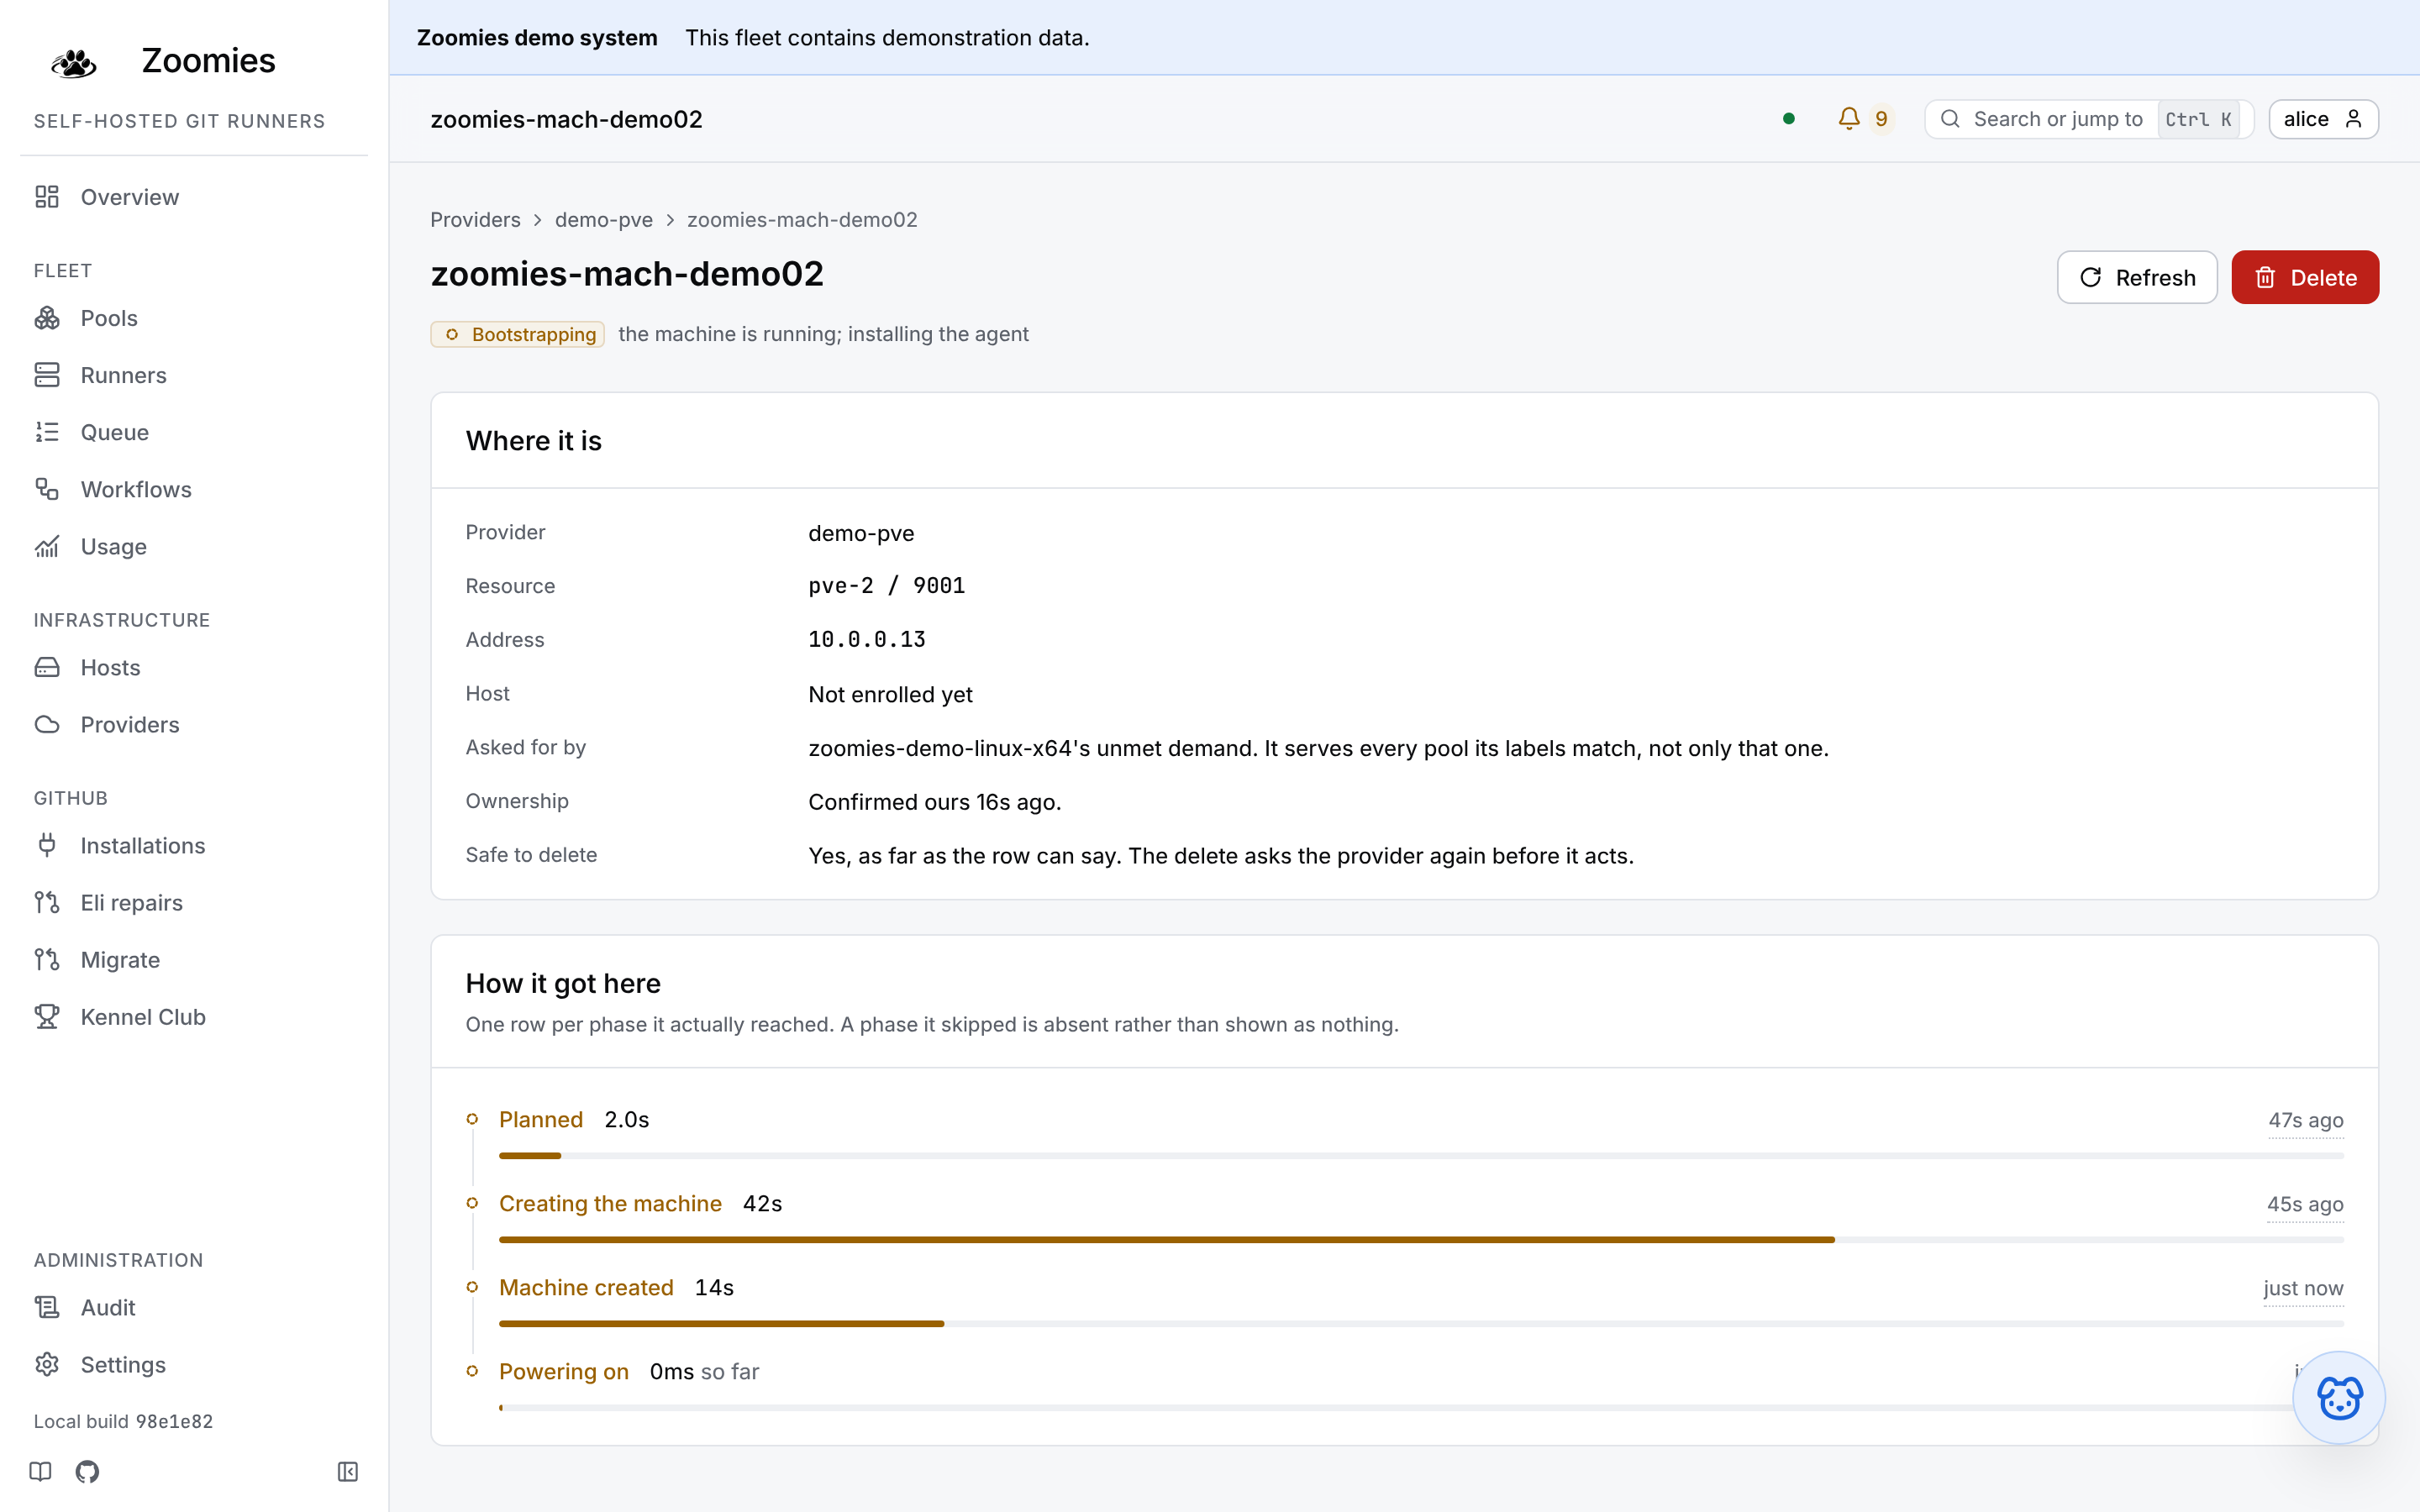Open alice user menu
Image resolution: width=2420 pixels, height=1512 pixels.
(x=2323, y=119)
